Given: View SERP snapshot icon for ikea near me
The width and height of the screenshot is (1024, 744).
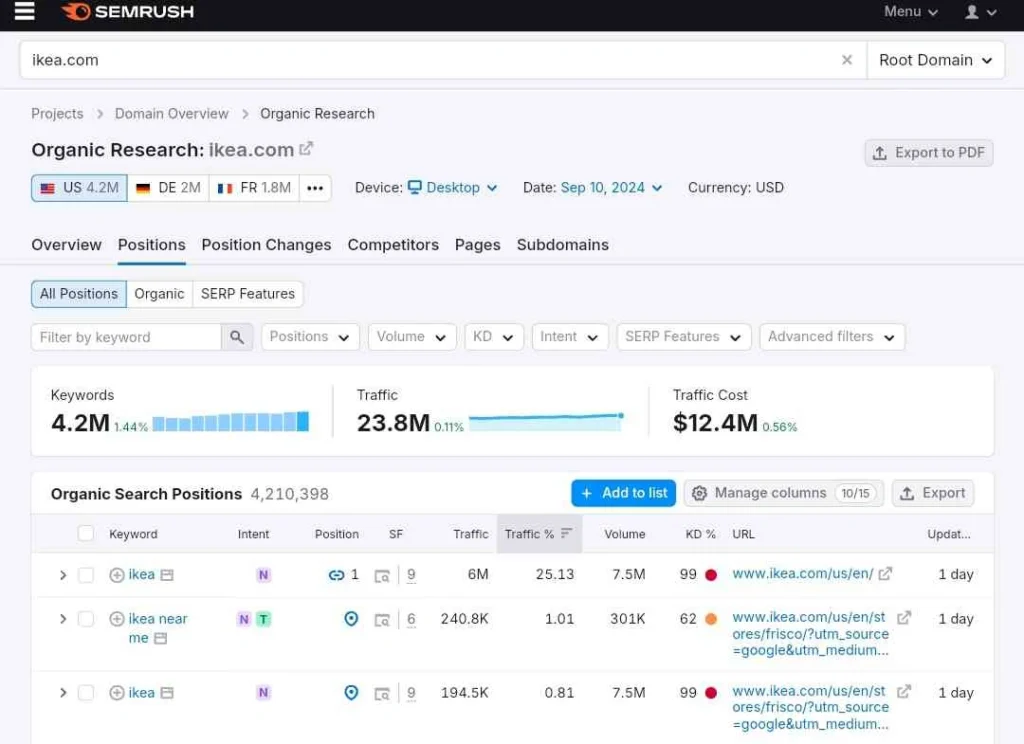Looking at the screenshot, I should point(382,619).
